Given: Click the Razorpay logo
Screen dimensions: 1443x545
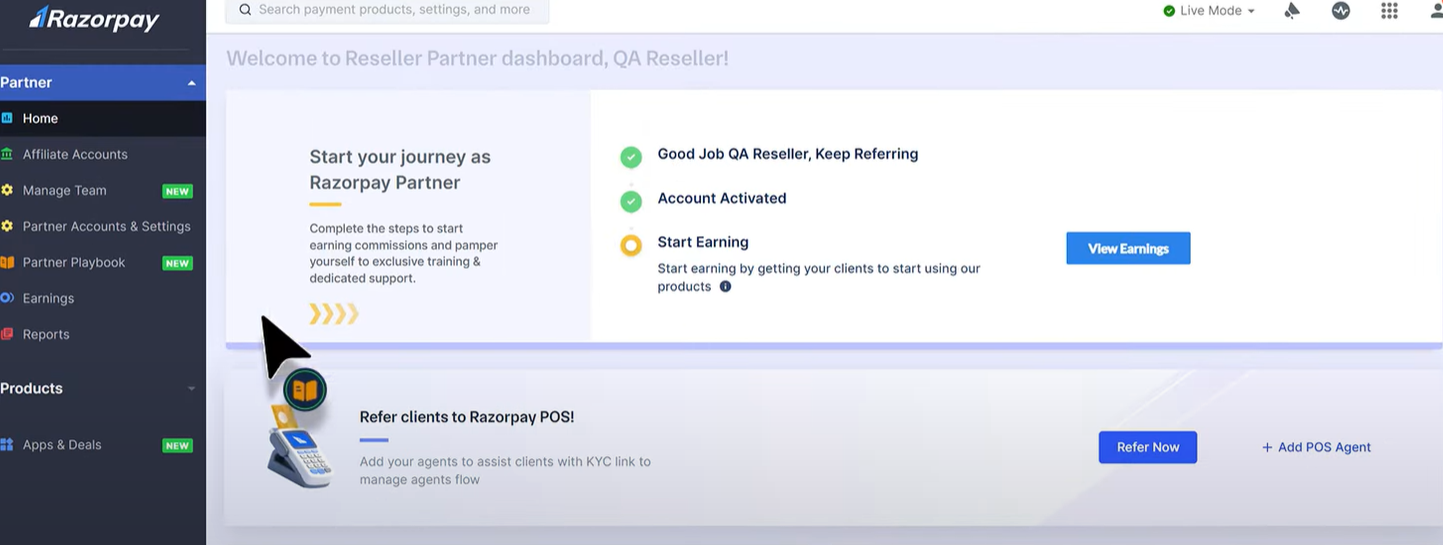Looking at the screenshot, I should click(94, 18).
